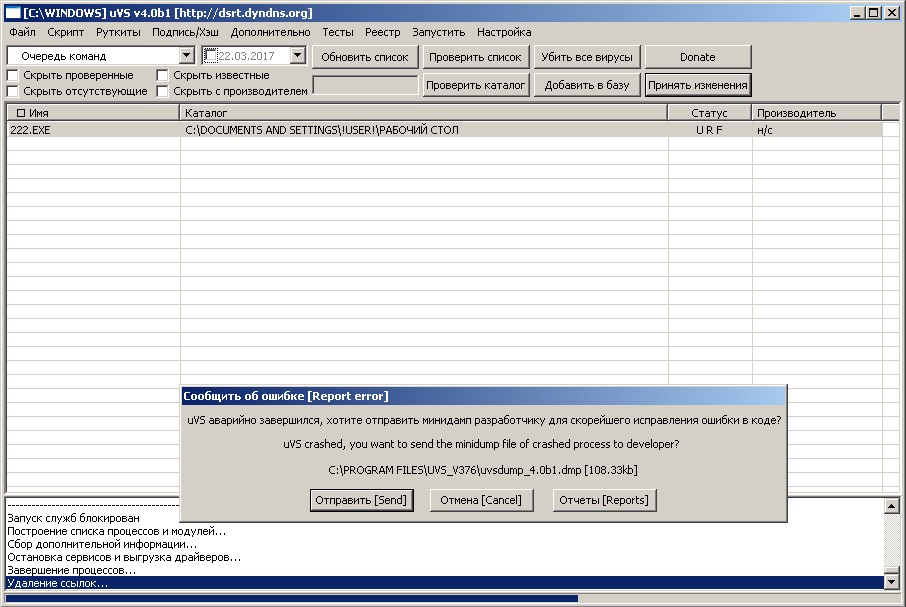Sort by the Производитель column header

pyautogui.click(x=816, y=113)
